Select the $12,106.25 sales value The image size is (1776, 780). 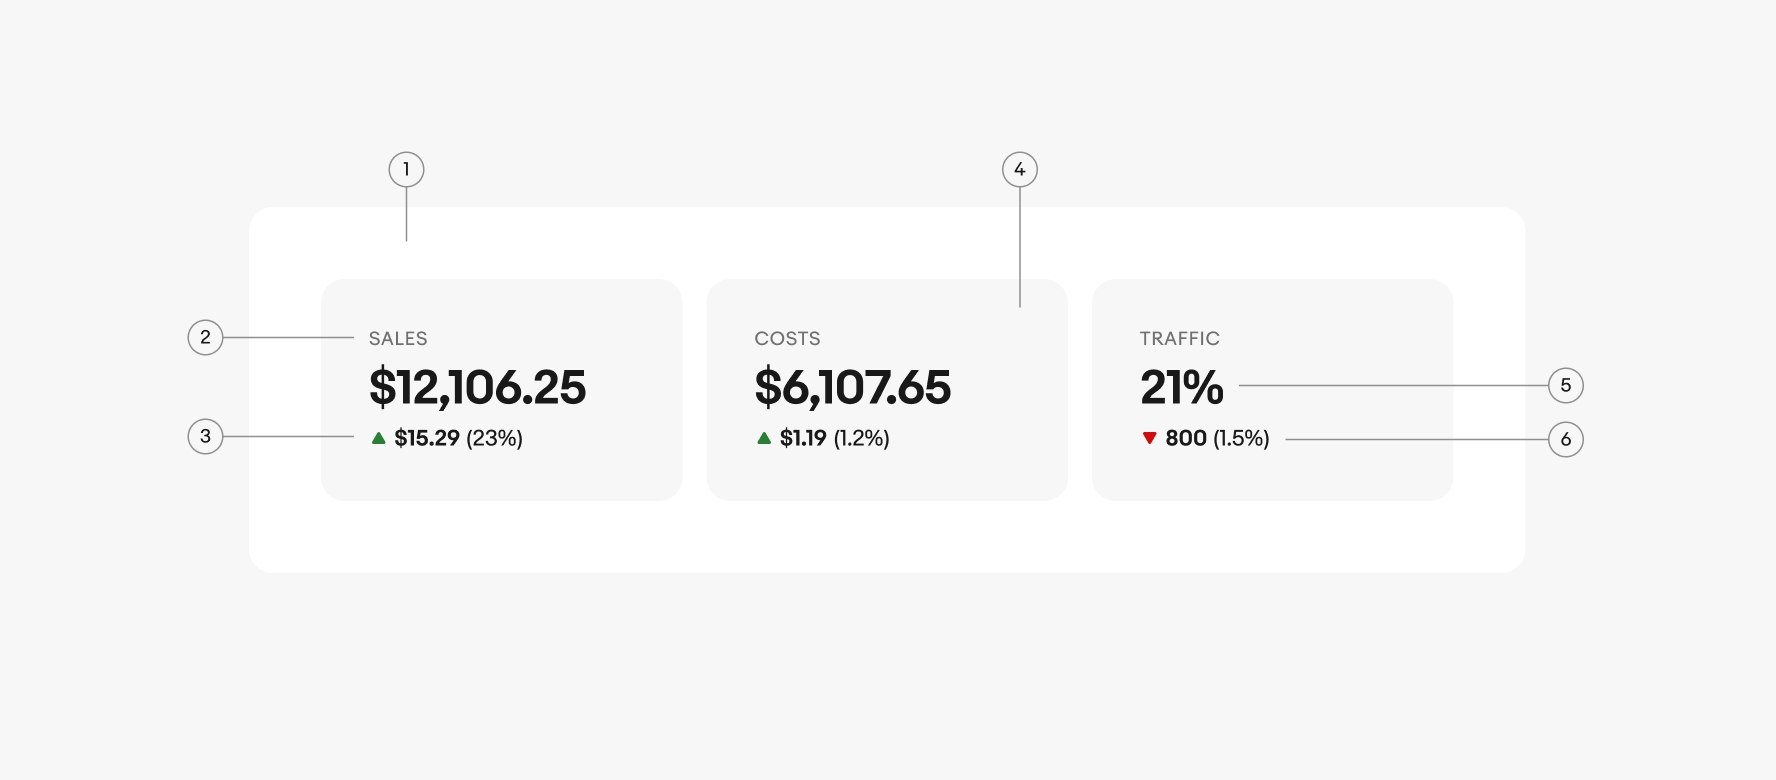pyautogui.click(x=477, y=387)
